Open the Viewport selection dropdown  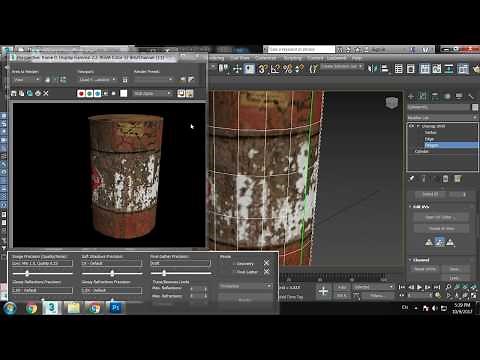click(97, 80)
